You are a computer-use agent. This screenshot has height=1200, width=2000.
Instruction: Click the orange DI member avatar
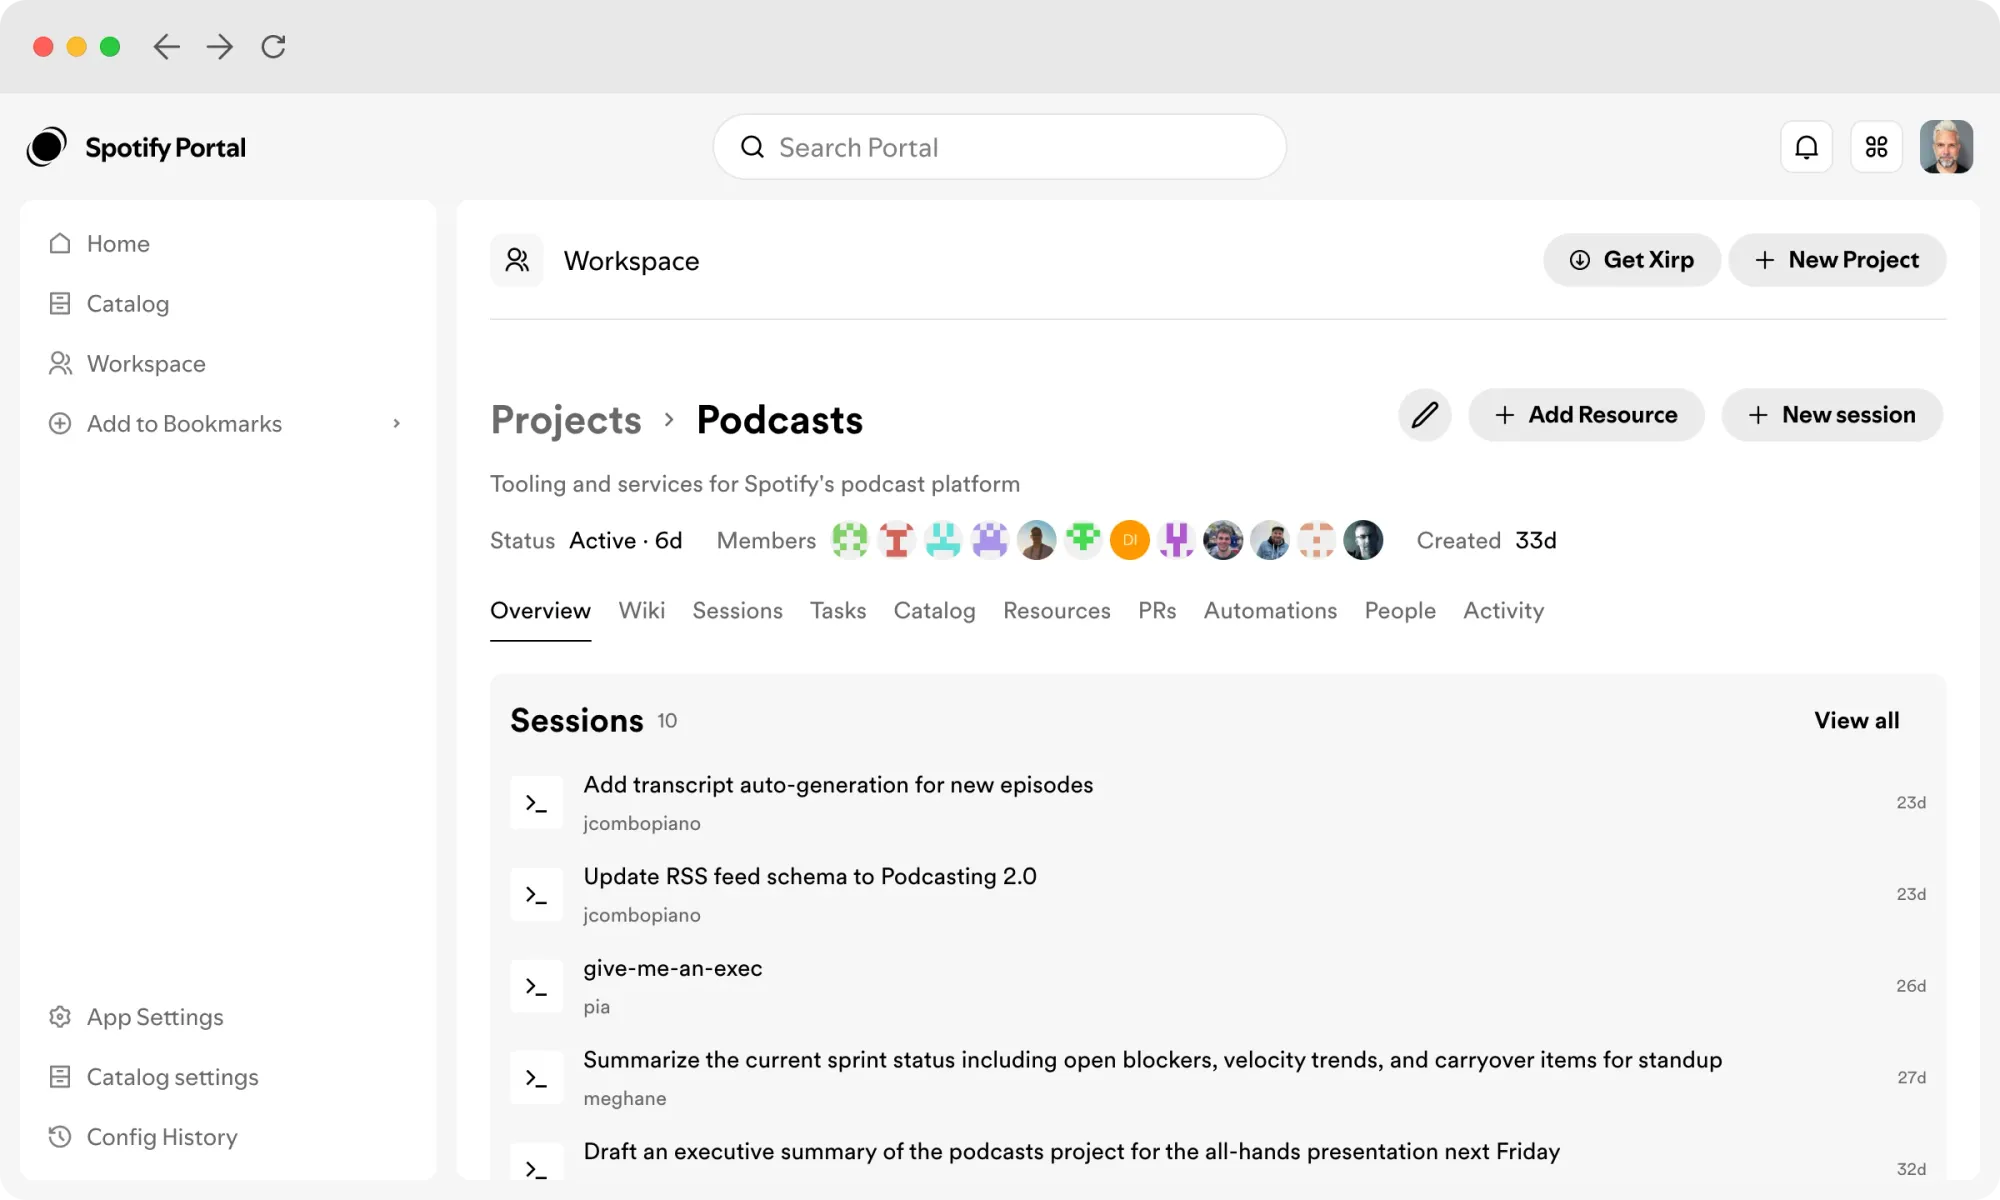[1130, 540]
